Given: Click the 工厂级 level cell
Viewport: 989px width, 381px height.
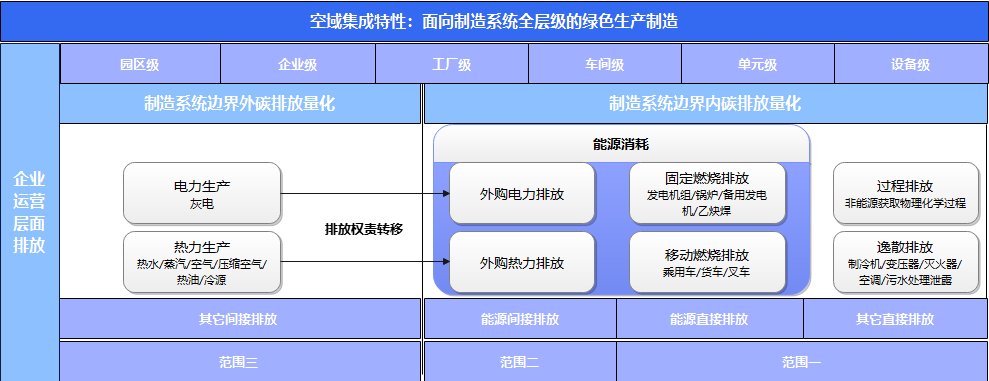Looking at the screenshot, I should [x=452, y=64].
